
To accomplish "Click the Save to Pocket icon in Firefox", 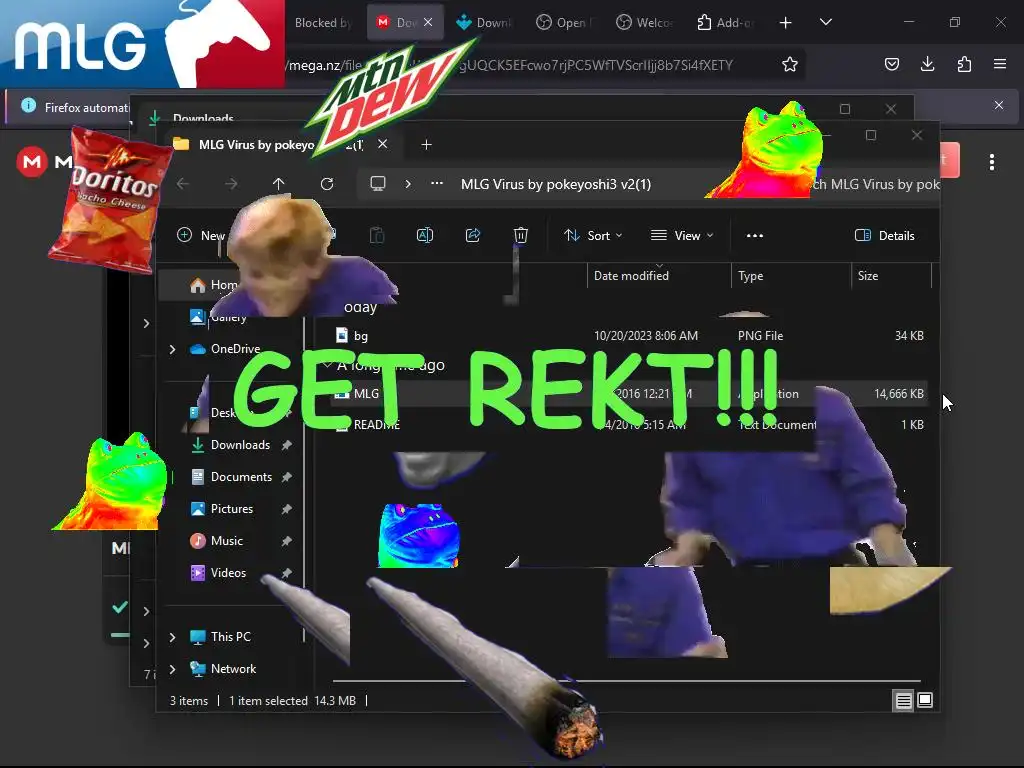I will point(891,64).
